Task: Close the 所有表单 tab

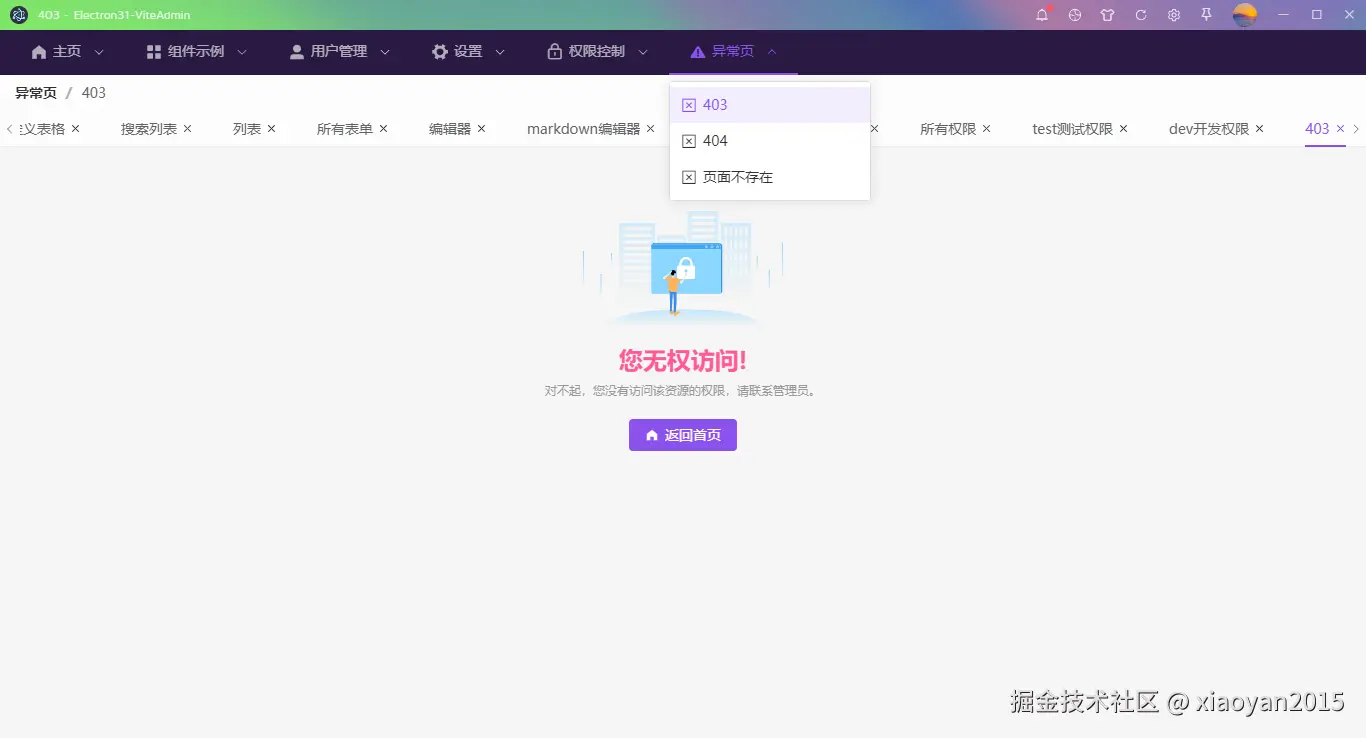Action: (x=383, y=129)
